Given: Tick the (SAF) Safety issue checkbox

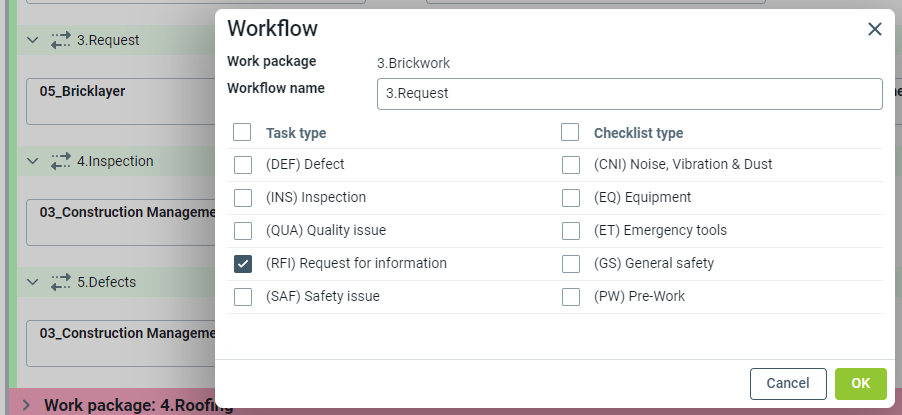Looking at the screenshot, I should tap(242, 297).
